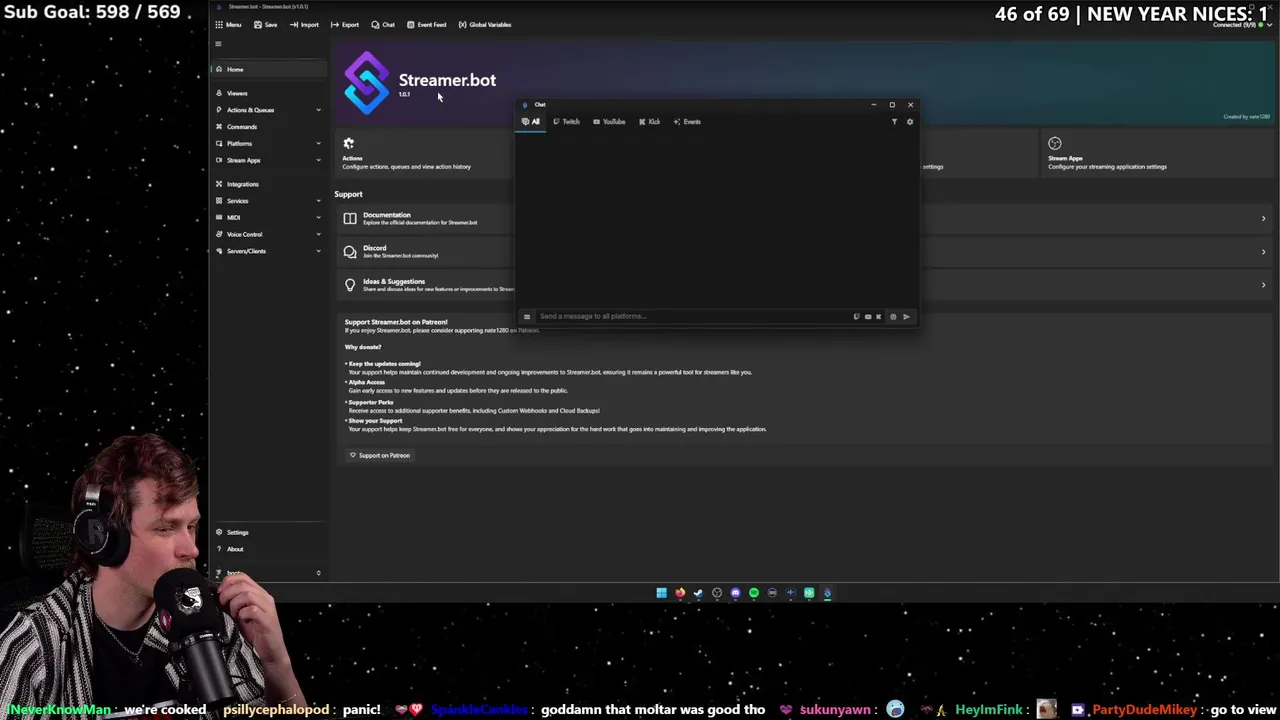Expand the Services chevron

click(x=318, y=201)
